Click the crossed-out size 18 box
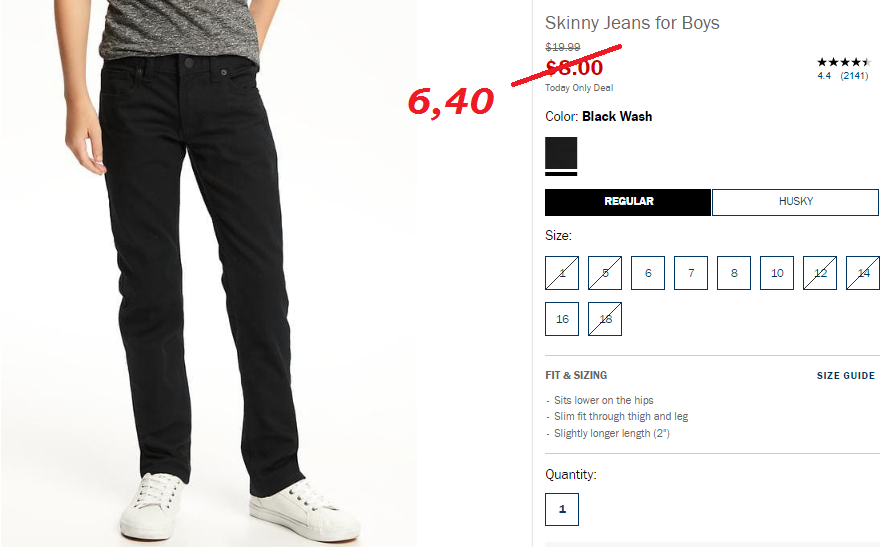The image size is (893, 547). (605, 319)
